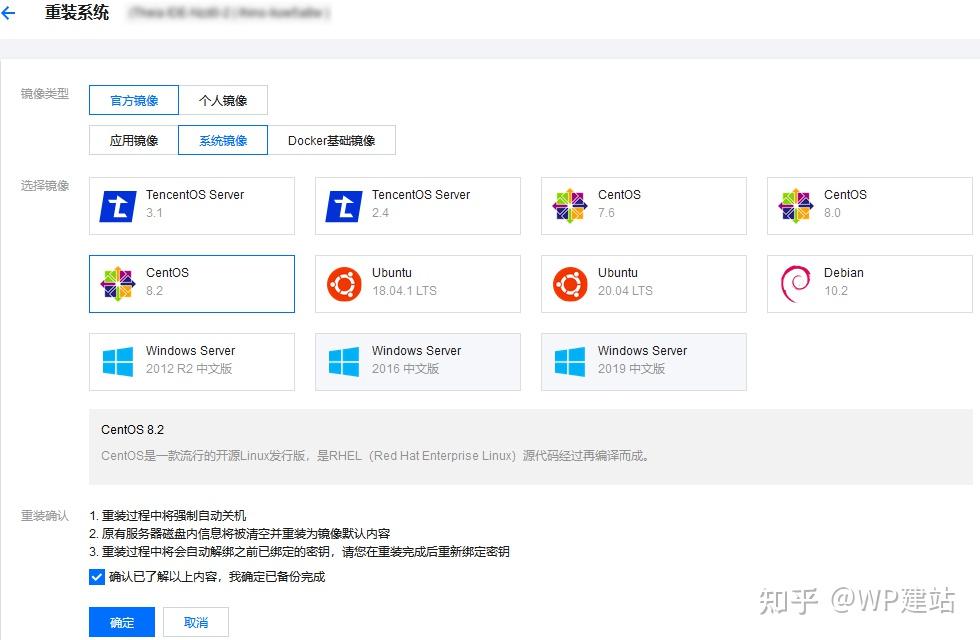Choose the CentOS 7.6 logo icon

(x=569, y=206)
